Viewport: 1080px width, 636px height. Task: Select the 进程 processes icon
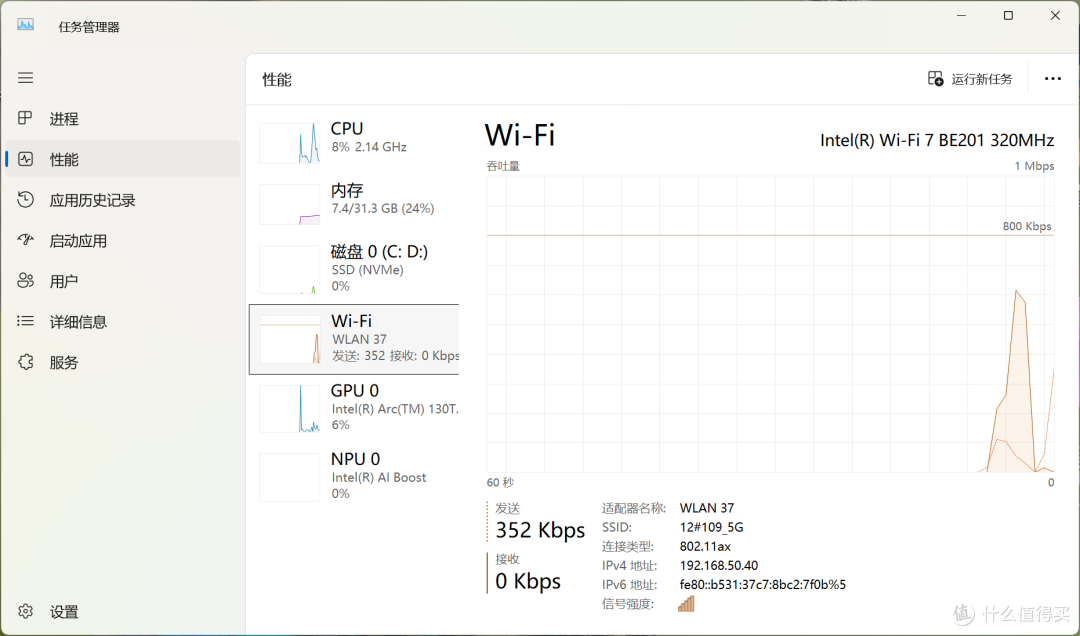tap(25, 119)
